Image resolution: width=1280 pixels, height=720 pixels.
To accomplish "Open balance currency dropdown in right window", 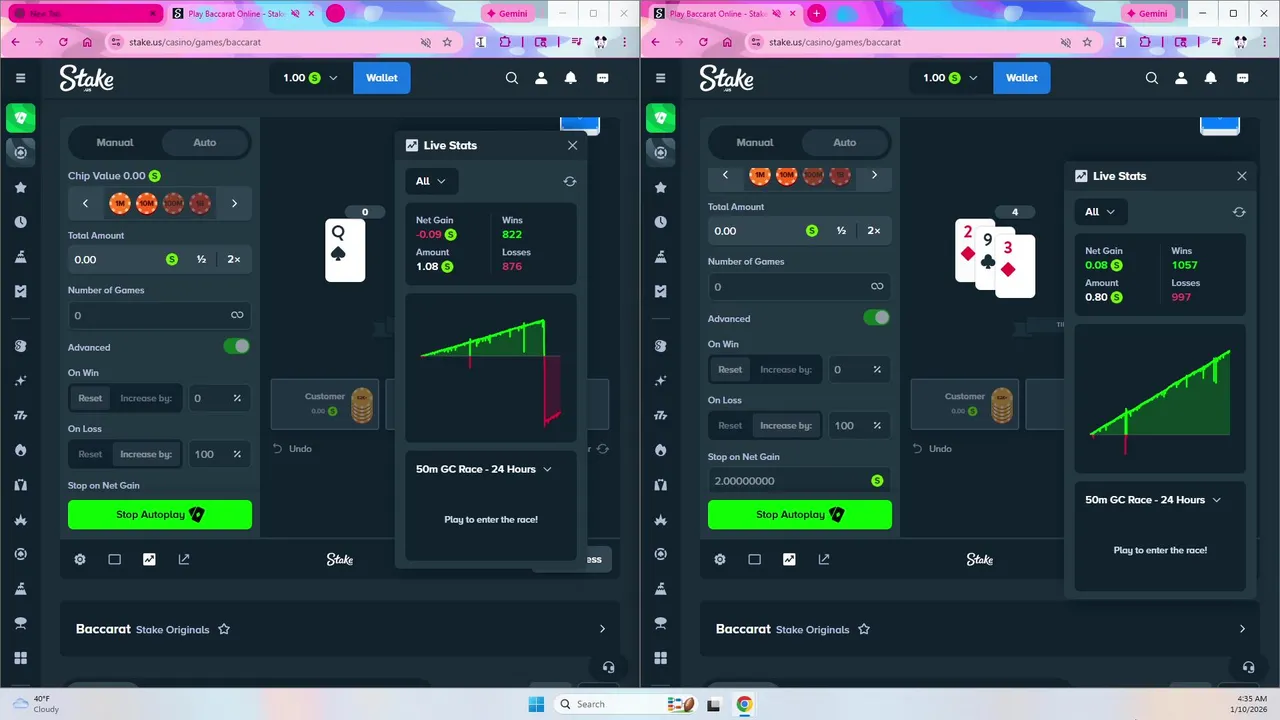I will pyautogui.click(x=951, y=78).
